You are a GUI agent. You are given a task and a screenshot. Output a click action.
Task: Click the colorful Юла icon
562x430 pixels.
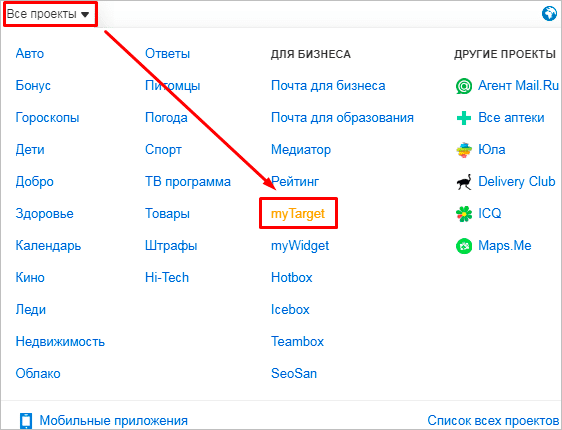point(464,150)
